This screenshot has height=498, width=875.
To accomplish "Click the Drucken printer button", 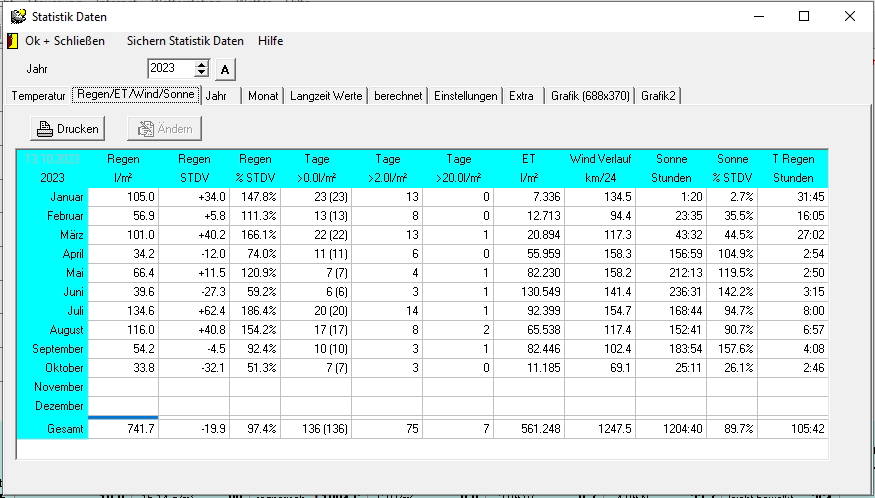I will [67, 128].
